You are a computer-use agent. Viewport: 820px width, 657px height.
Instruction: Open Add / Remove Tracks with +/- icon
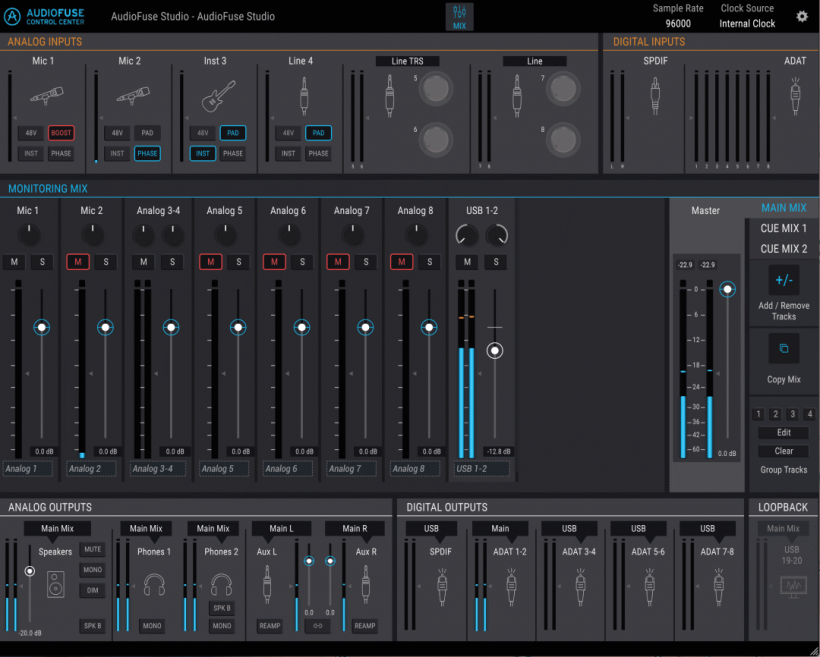(783, 280)
